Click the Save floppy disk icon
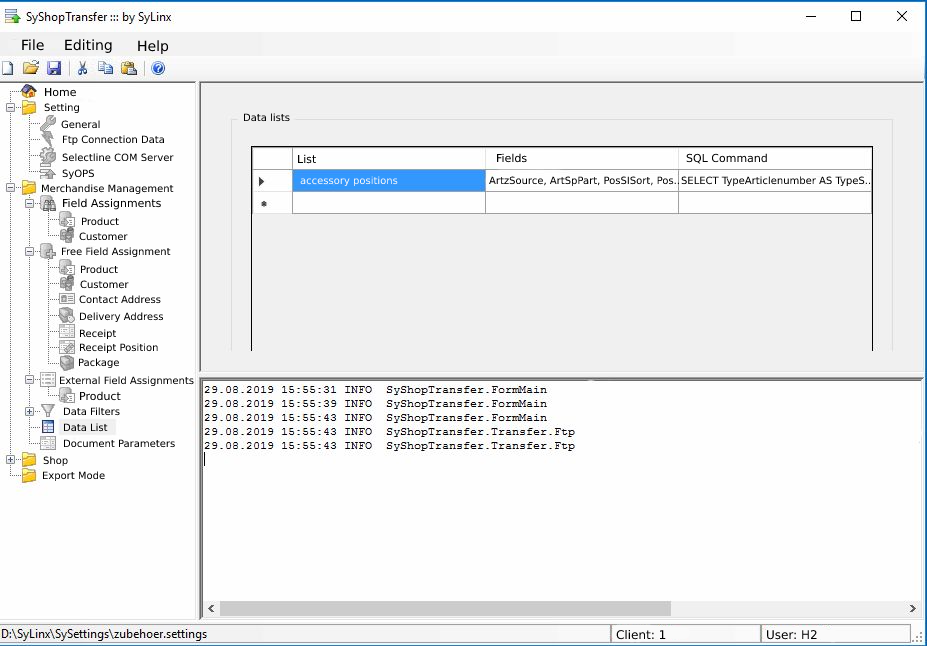Image resolution: width=932 pixels, height=646 pixels. click(54, 68)
